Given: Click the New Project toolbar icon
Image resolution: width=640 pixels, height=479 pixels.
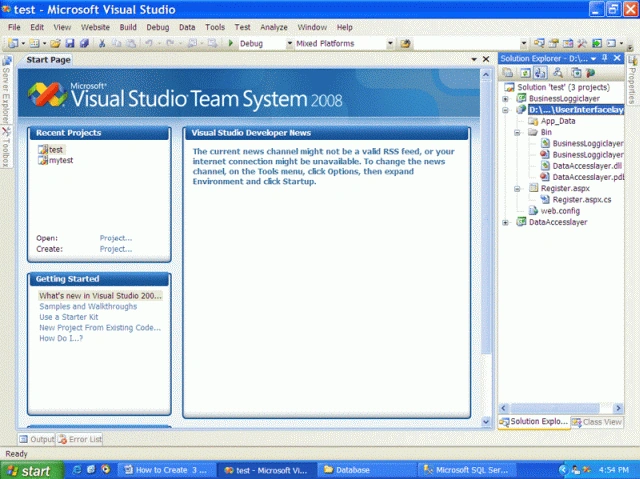Looking at the screenshot, I should (13, 43).
